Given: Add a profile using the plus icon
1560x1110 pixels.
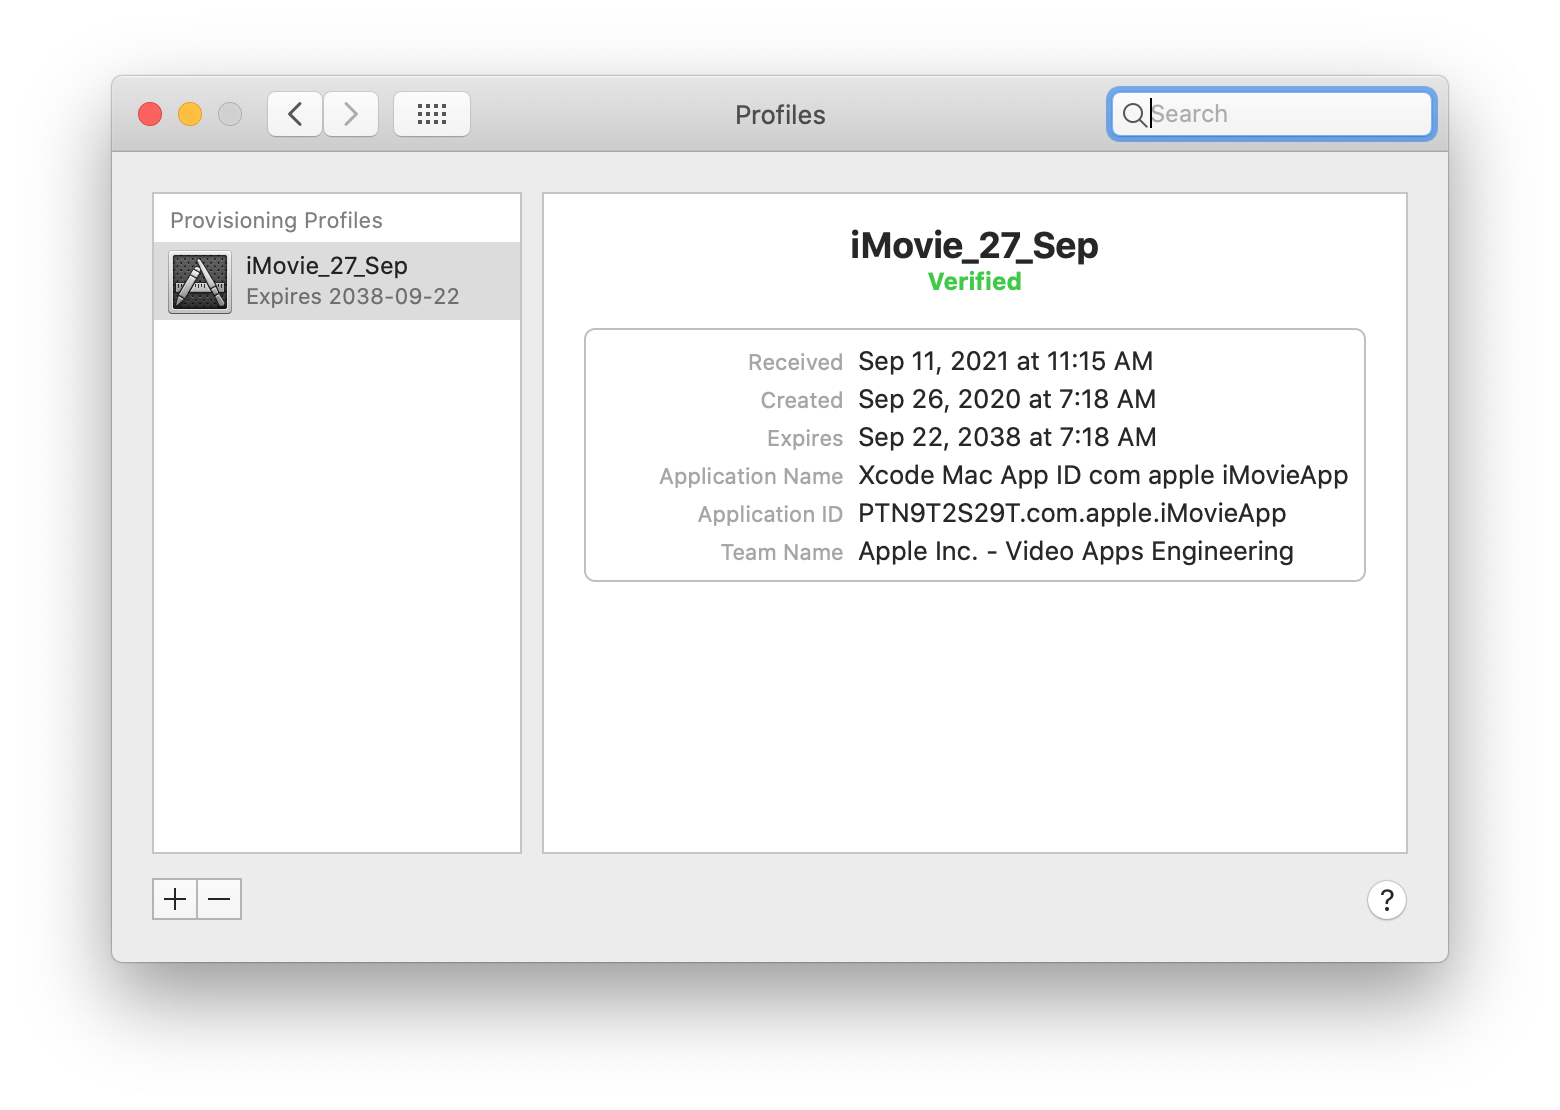Looking at the screenshot, I should [x=174, y=899].
